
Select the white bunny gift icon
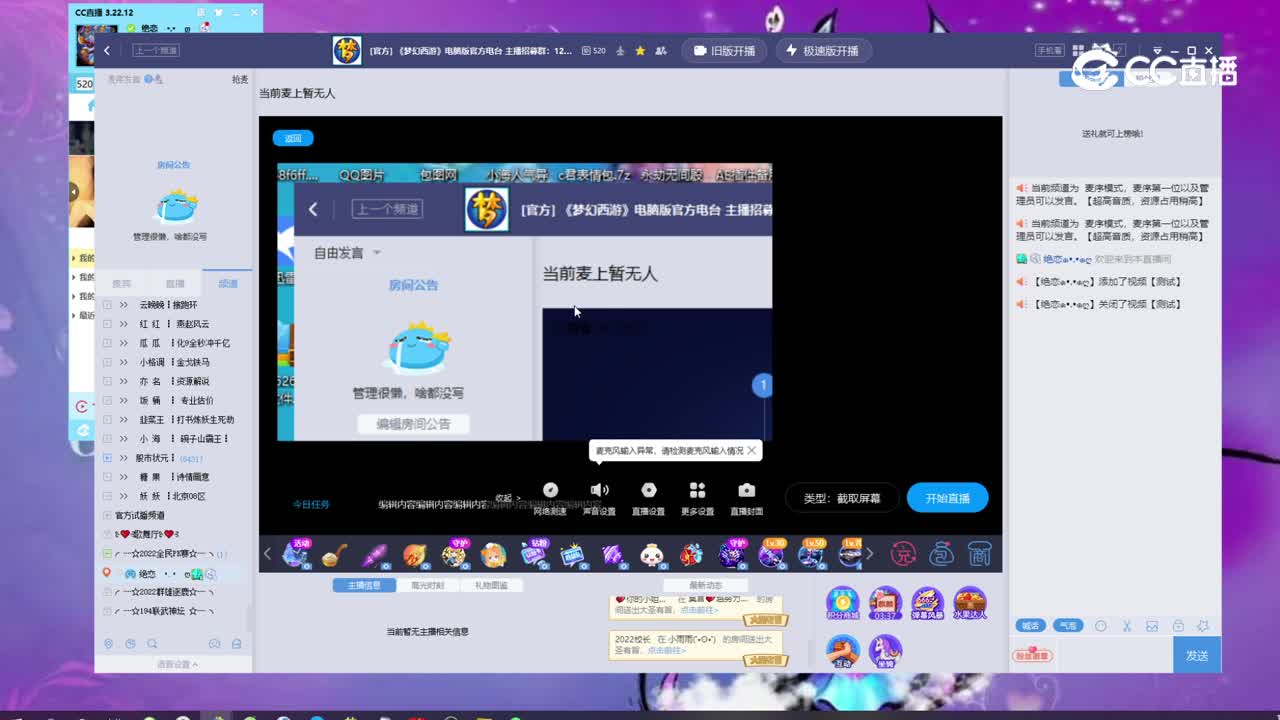tap(652, 554)
